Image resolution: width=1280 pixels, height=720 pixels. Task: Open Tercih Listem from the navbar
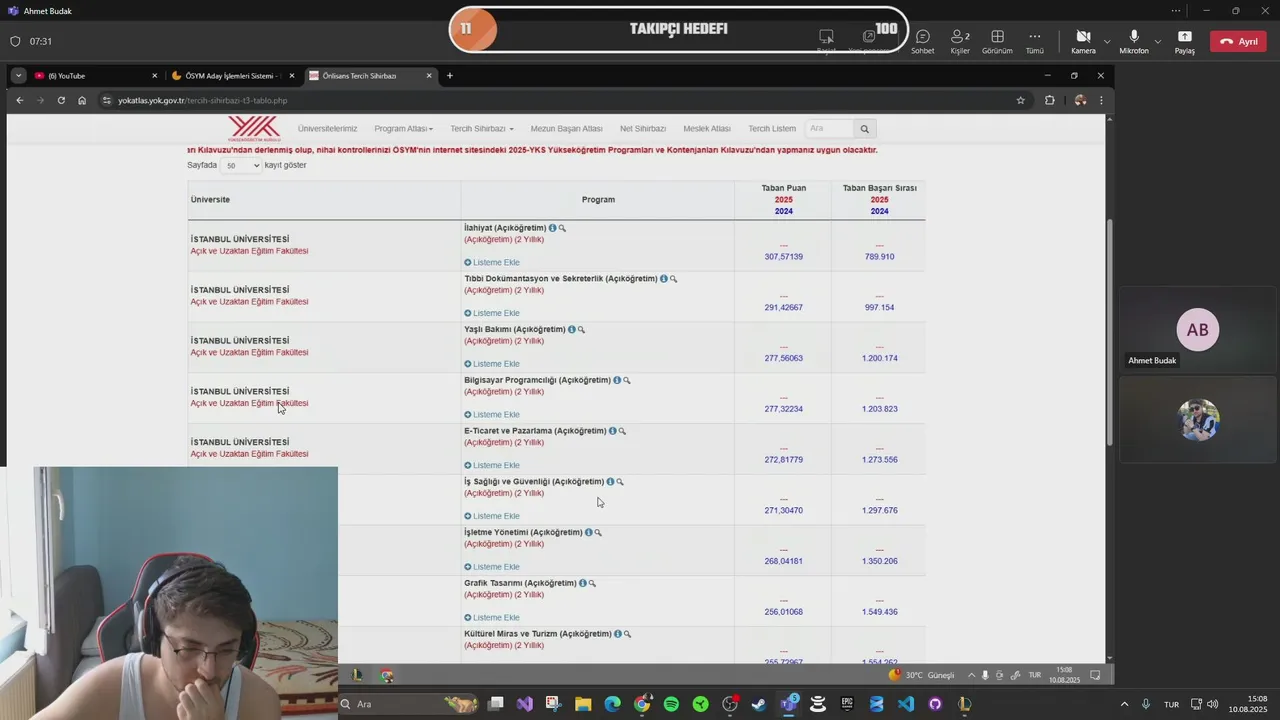772,129
